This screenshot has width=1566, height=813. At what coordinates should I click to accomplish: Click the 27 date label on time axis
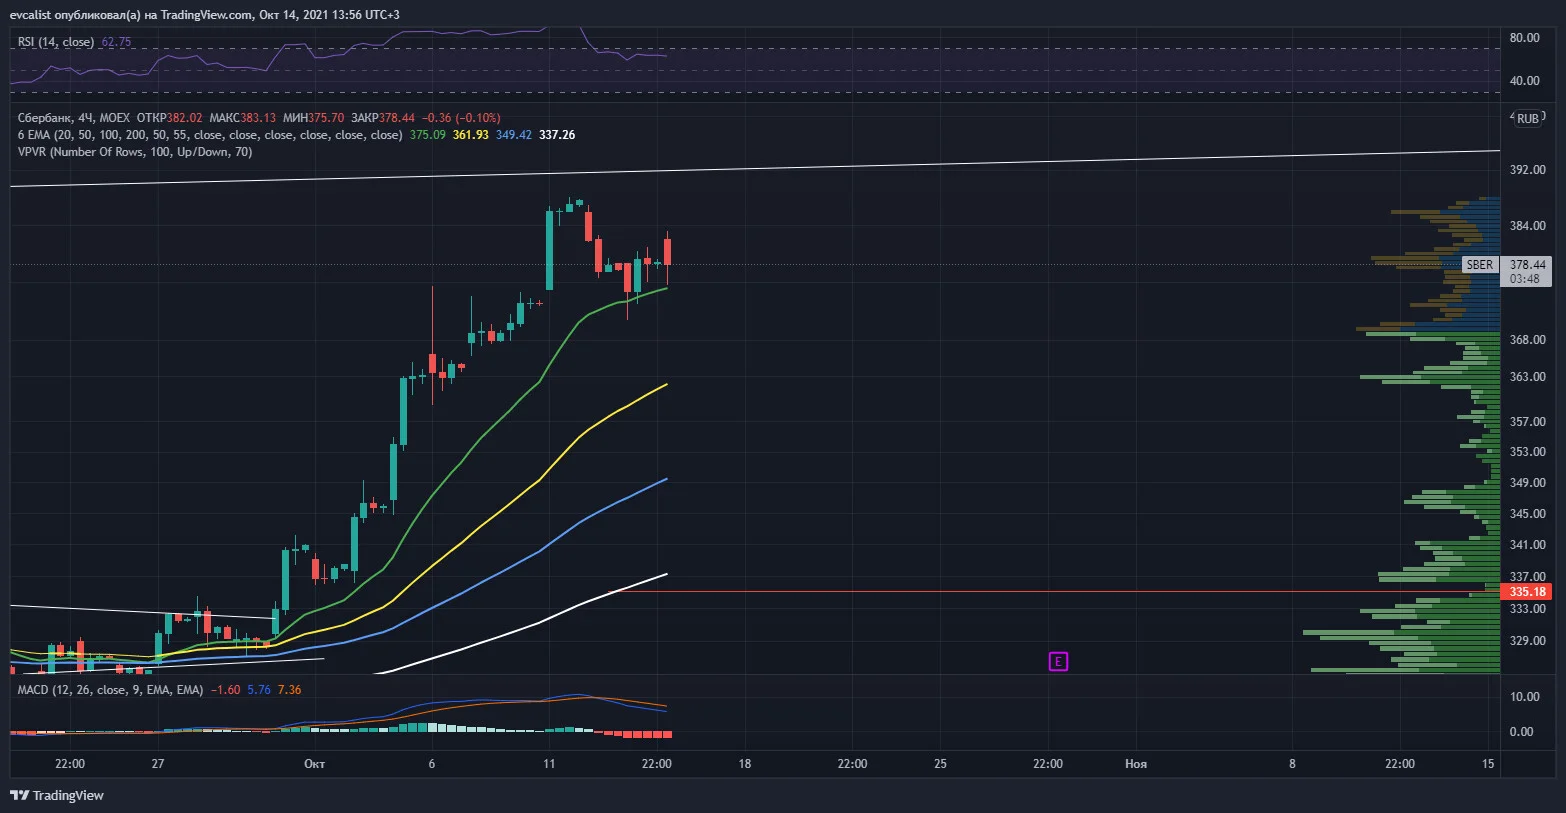(158, 764)
